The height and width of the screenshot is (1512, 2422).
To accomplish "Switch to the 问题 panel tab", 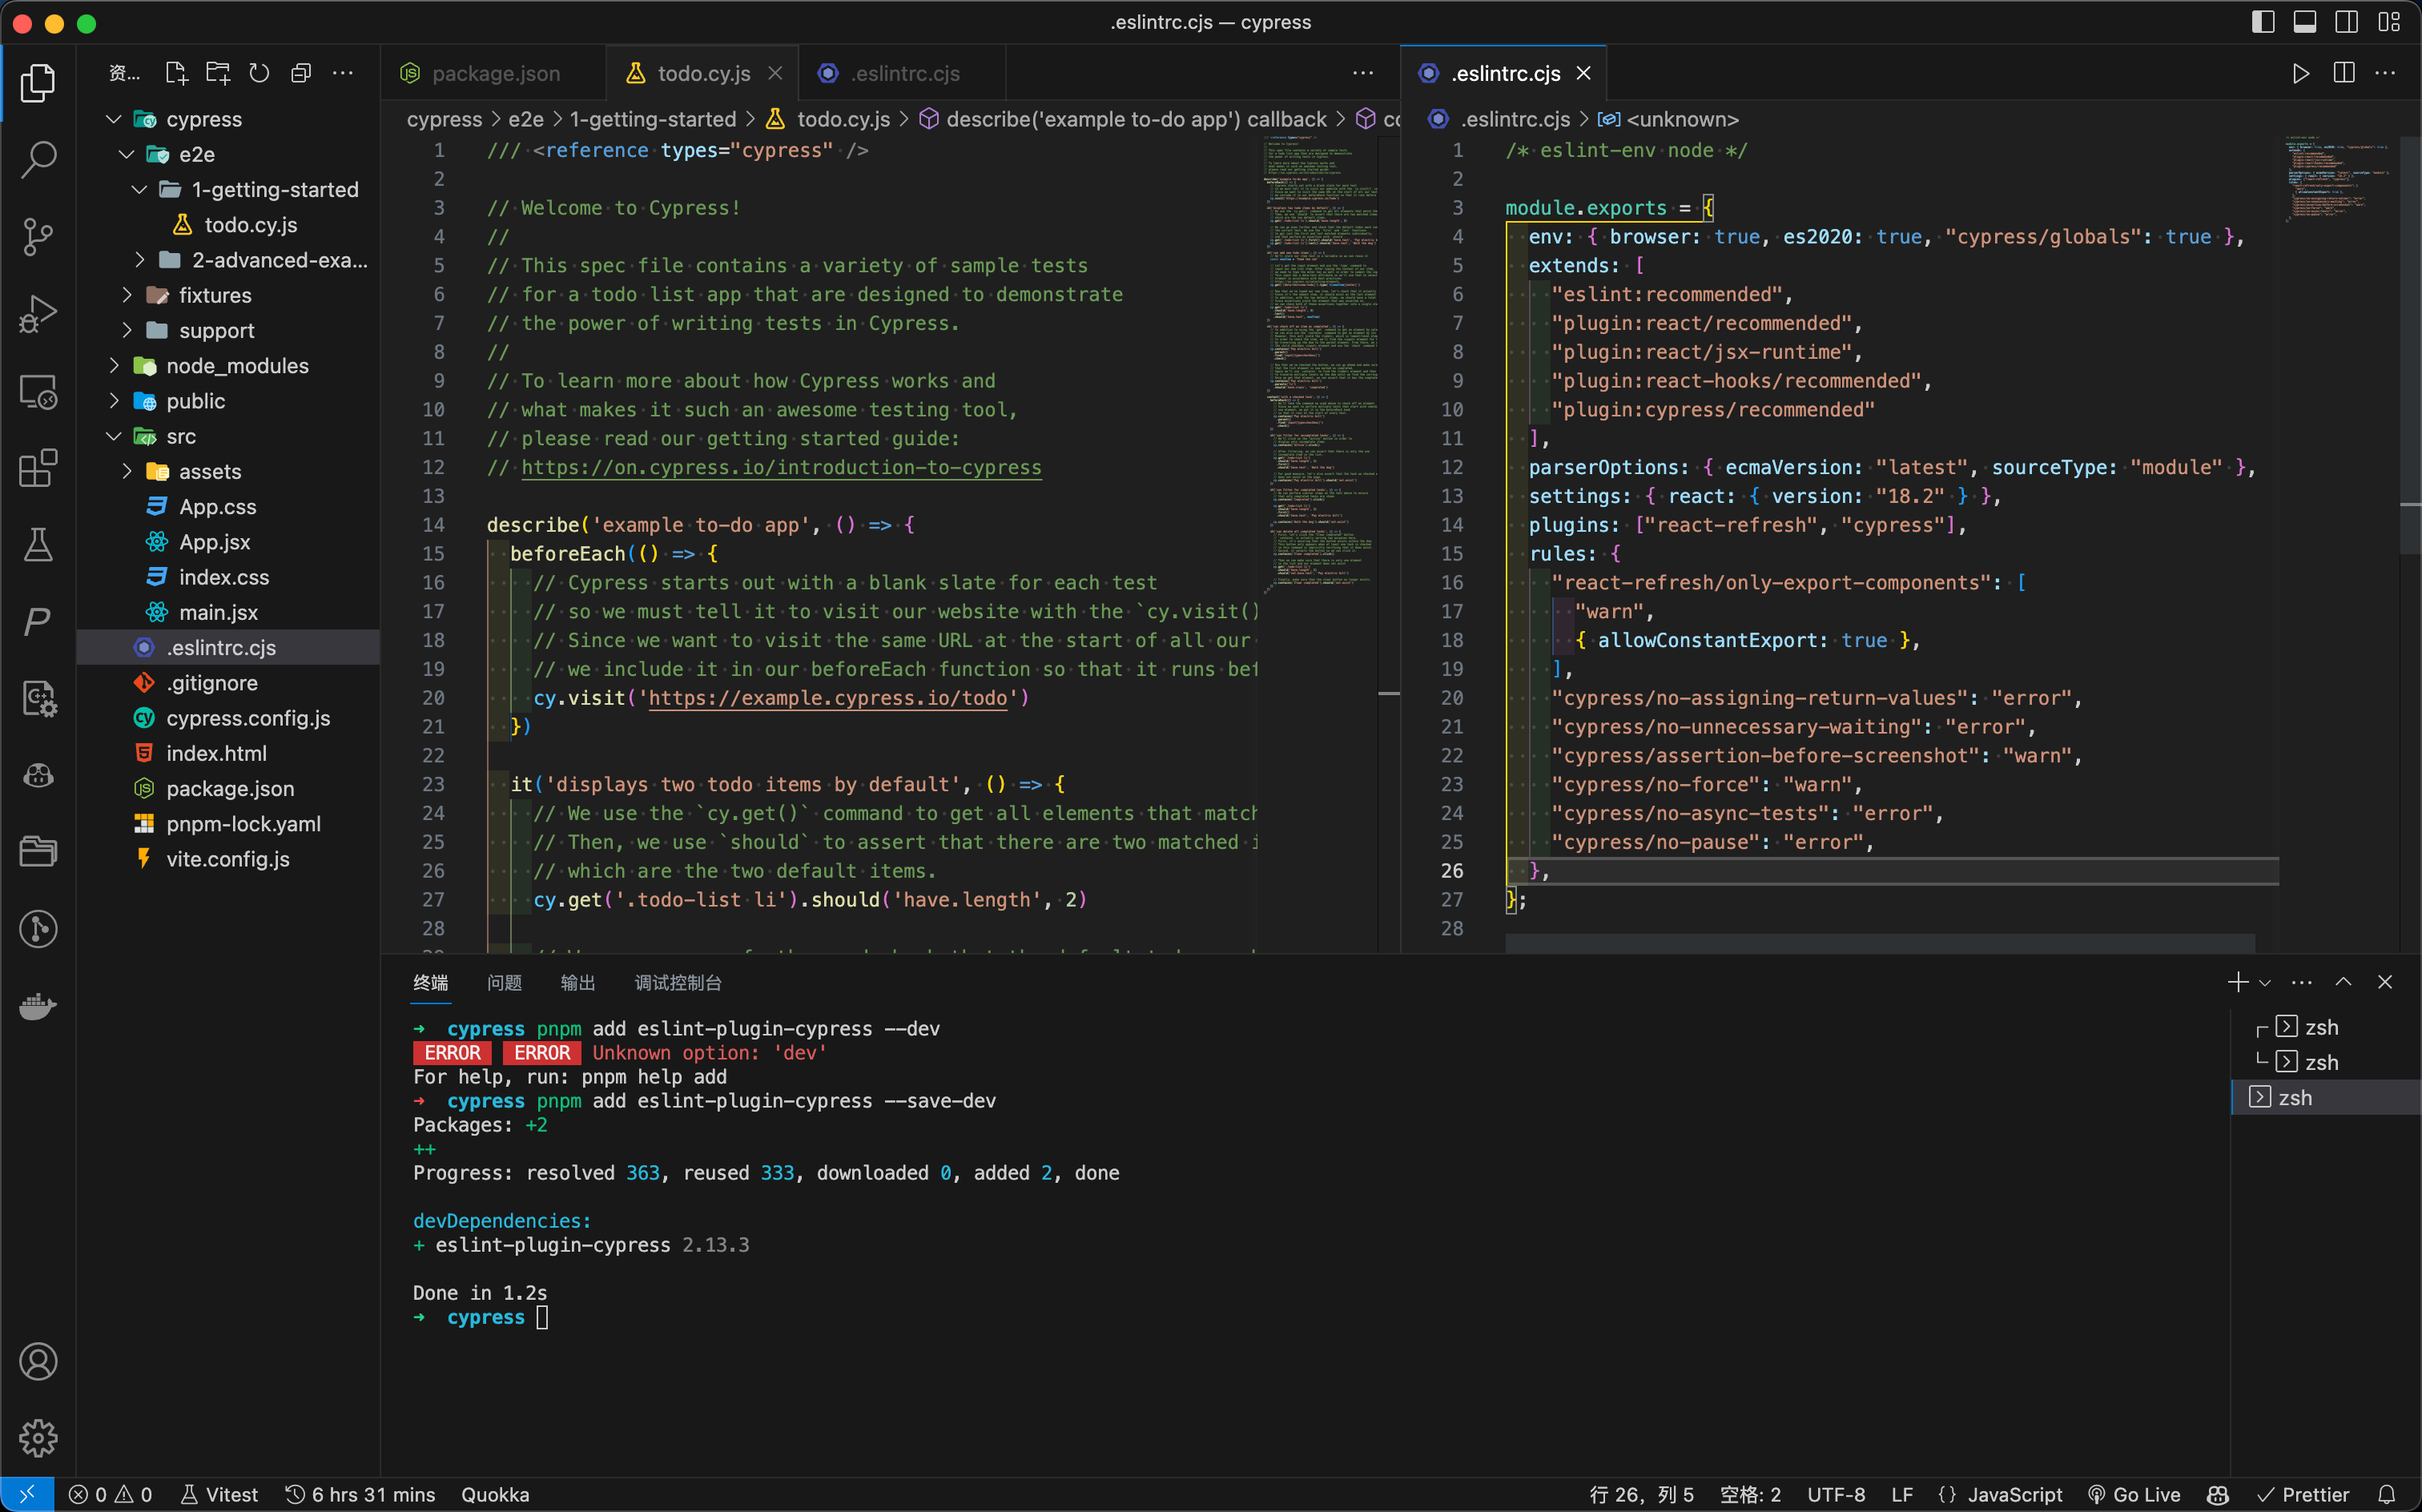I will tap(504, 983).
